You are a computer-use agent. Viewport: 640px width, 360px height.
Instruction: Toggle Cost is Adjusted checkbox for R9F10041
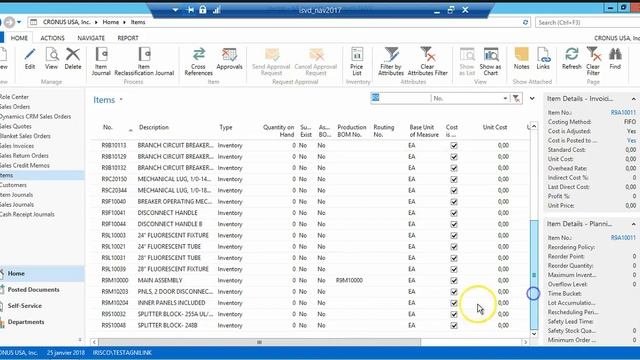[x=454, y=213]
